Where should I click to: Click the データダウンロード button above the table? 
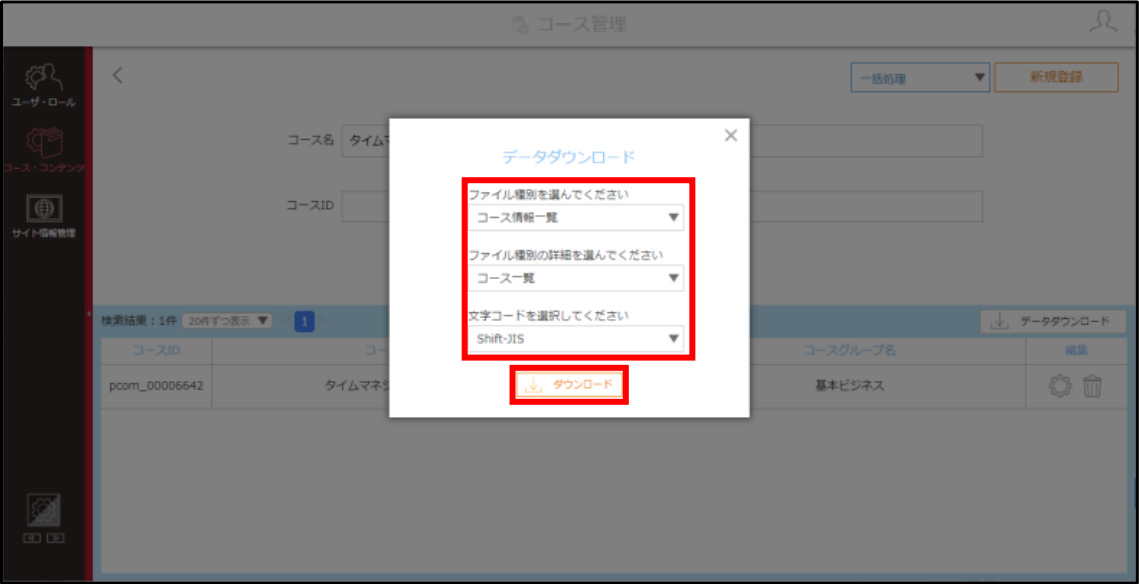[x=1053, y=322]
